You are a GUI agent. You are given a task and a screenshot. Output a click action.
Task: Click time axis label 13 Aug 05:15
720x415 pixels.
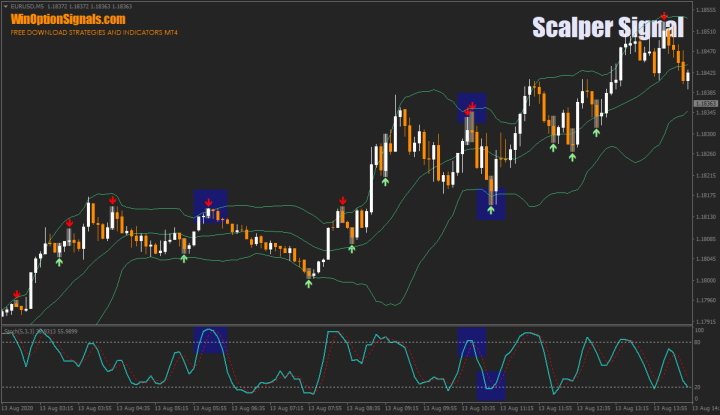(172, 408)
